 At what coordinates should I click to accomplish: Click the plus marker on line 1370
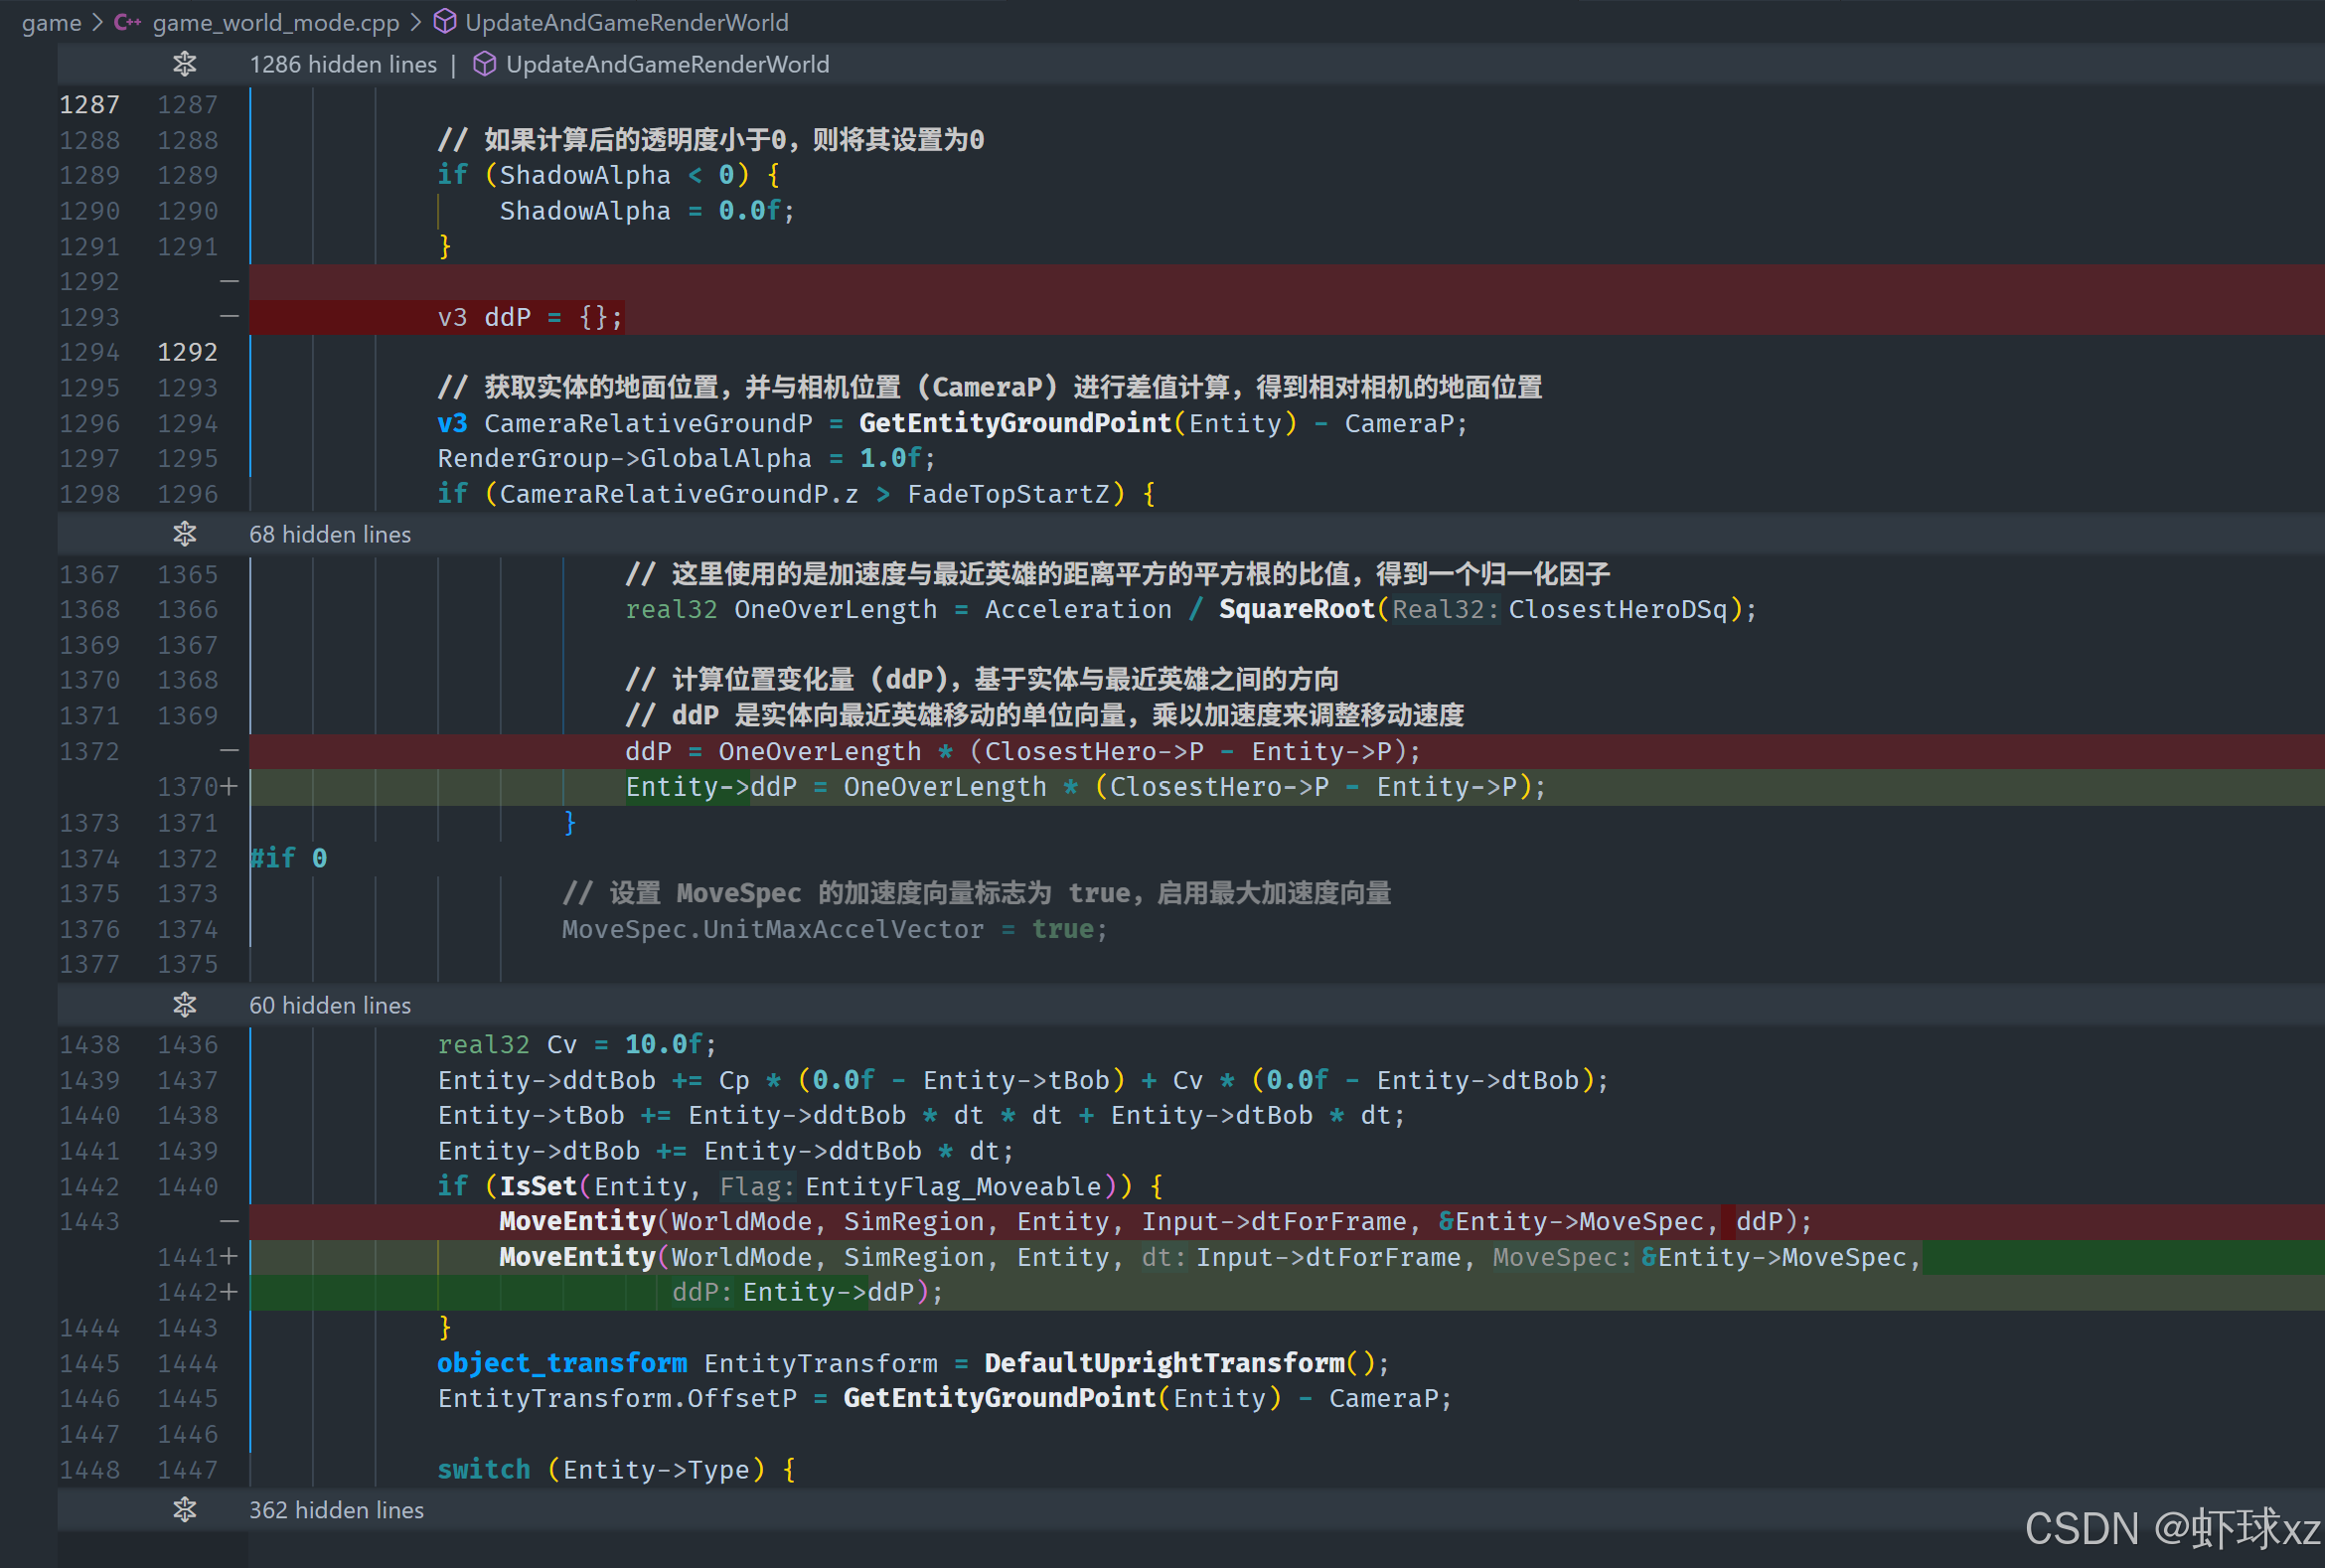point(229,787)
